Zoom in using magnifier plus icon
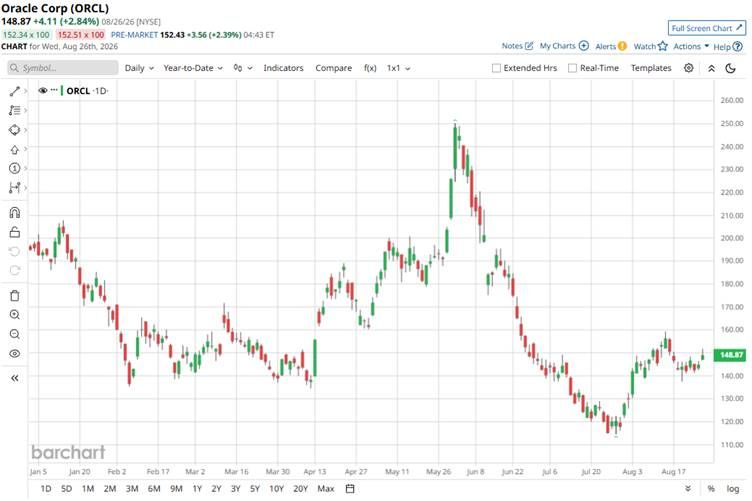The image size is (752, 501). point(14,315)
